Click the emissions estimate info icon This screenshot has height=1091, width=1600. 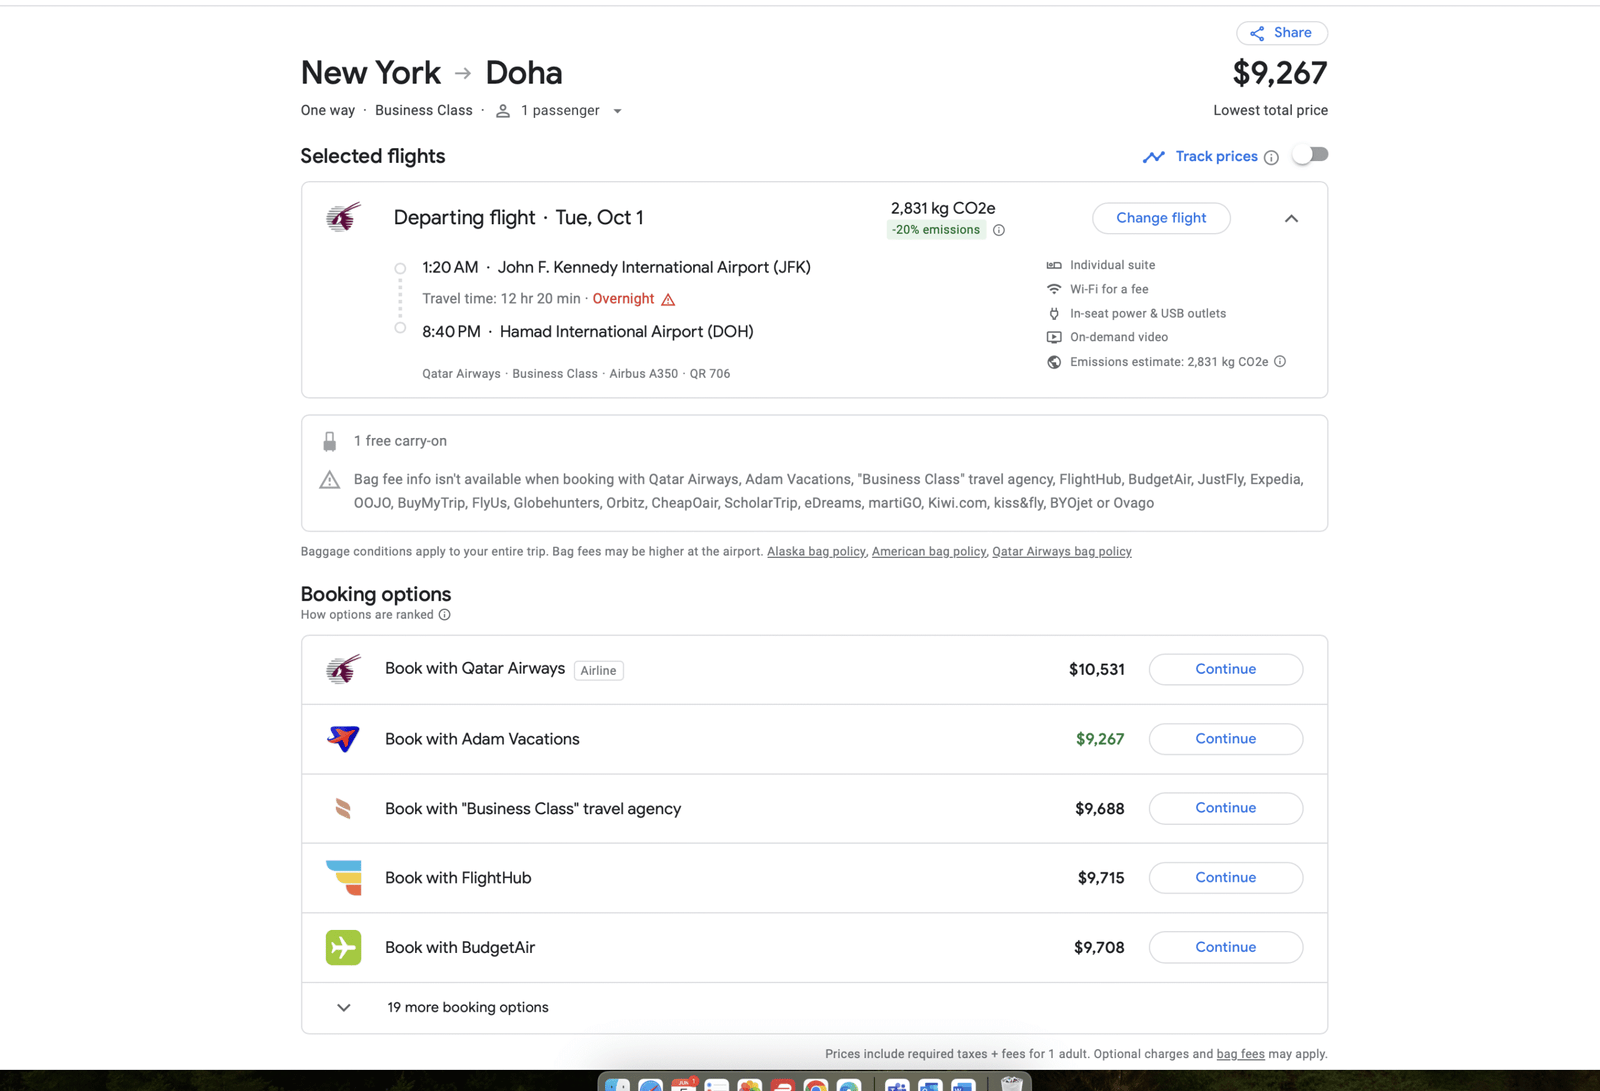(x=1280, y=362)
